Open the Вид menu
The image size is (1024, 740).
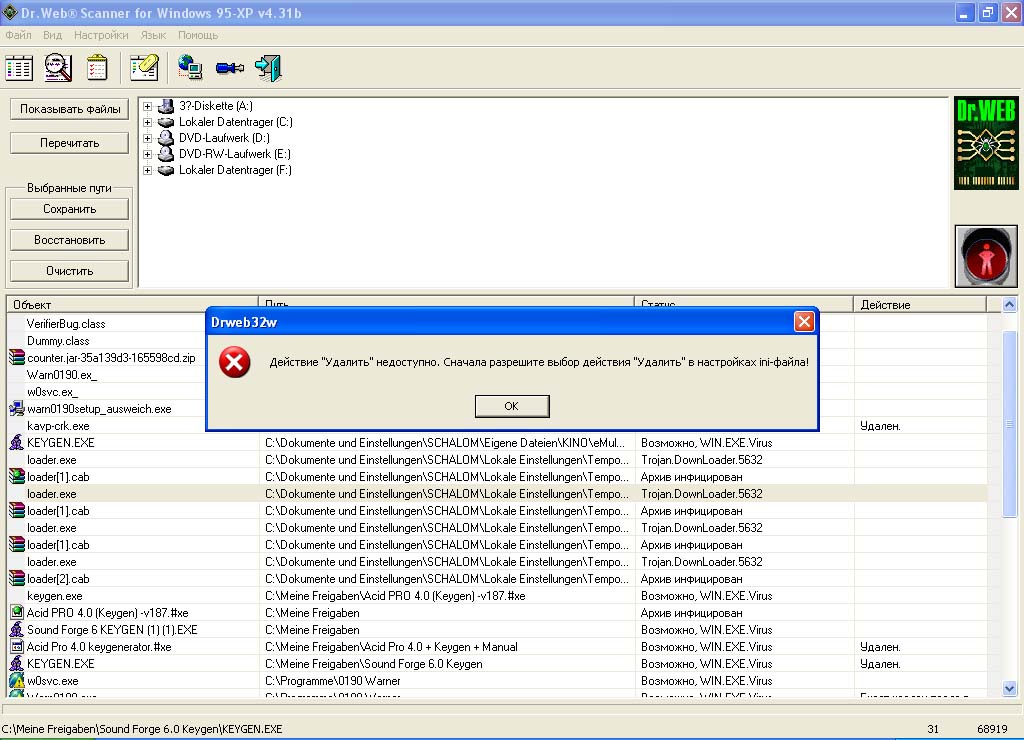52,35
